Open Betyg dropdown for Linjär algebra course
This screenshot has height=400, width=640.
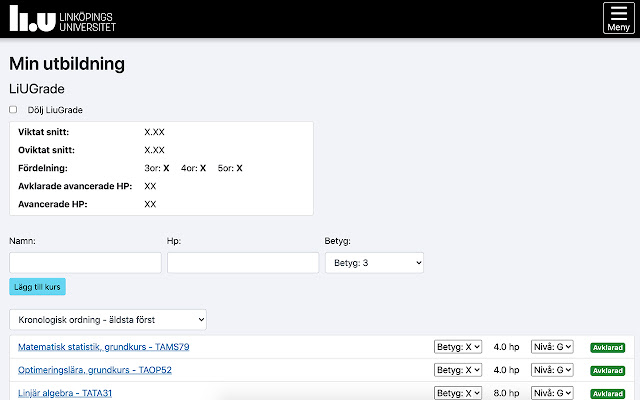tap(458, 393)
